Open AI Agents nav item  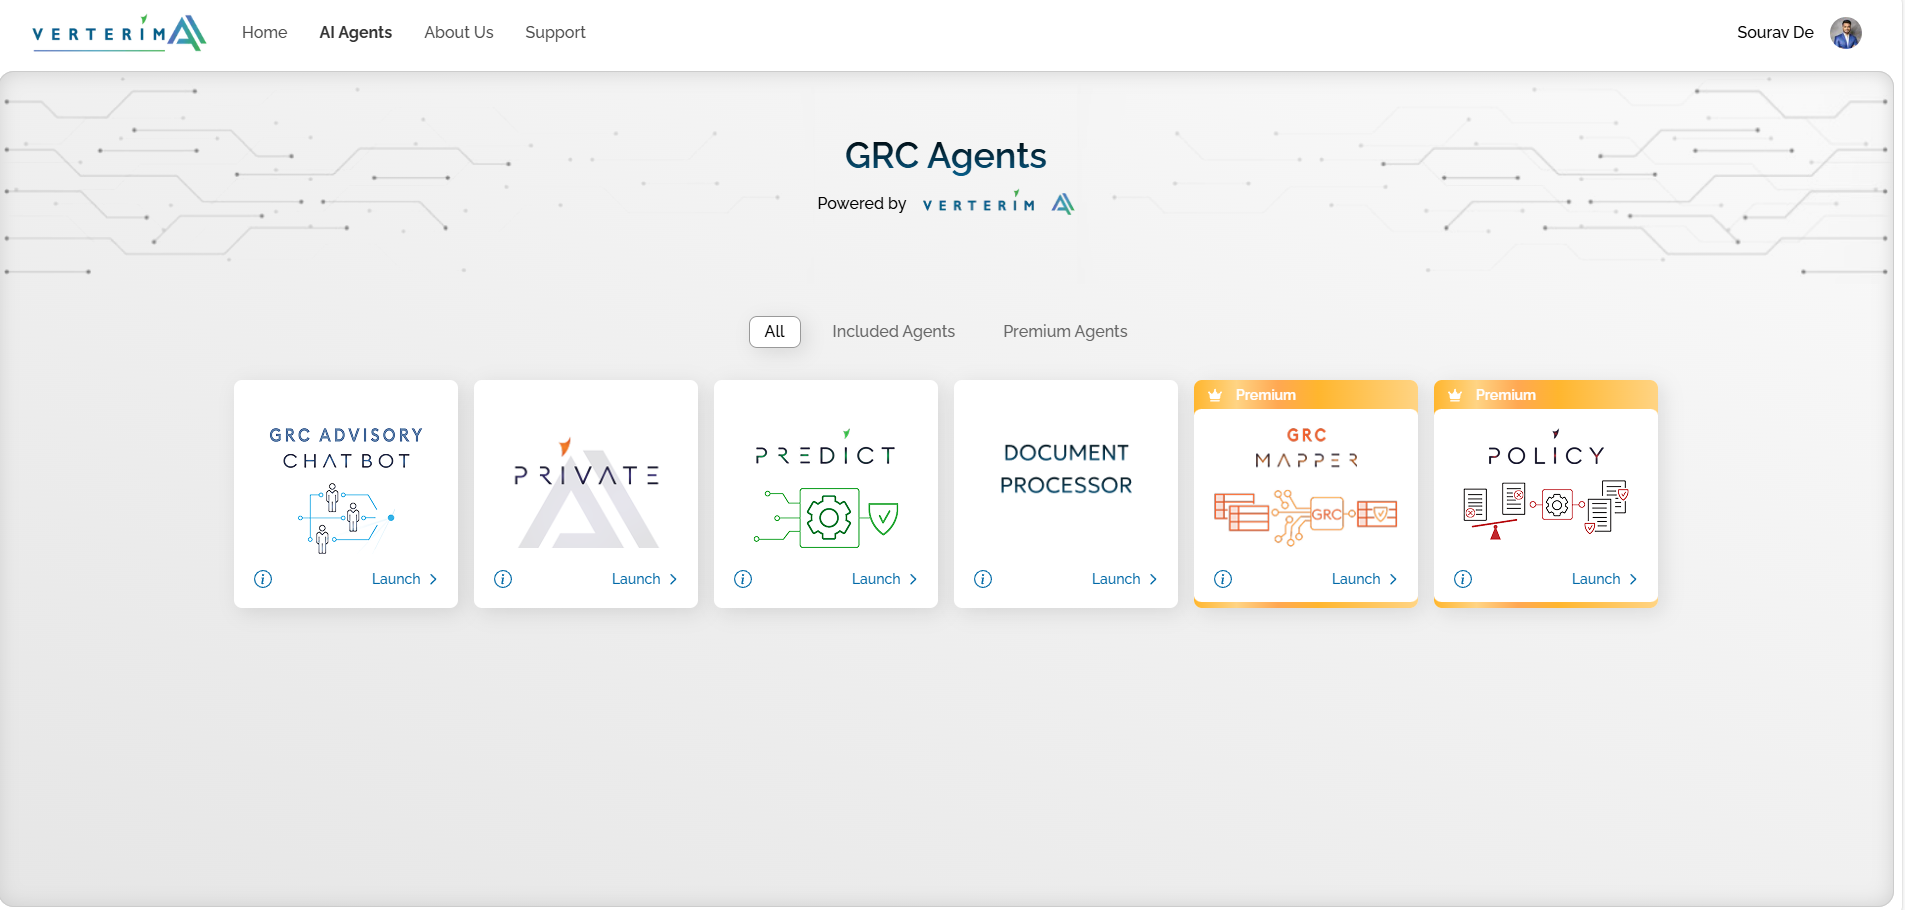[355, 32]
